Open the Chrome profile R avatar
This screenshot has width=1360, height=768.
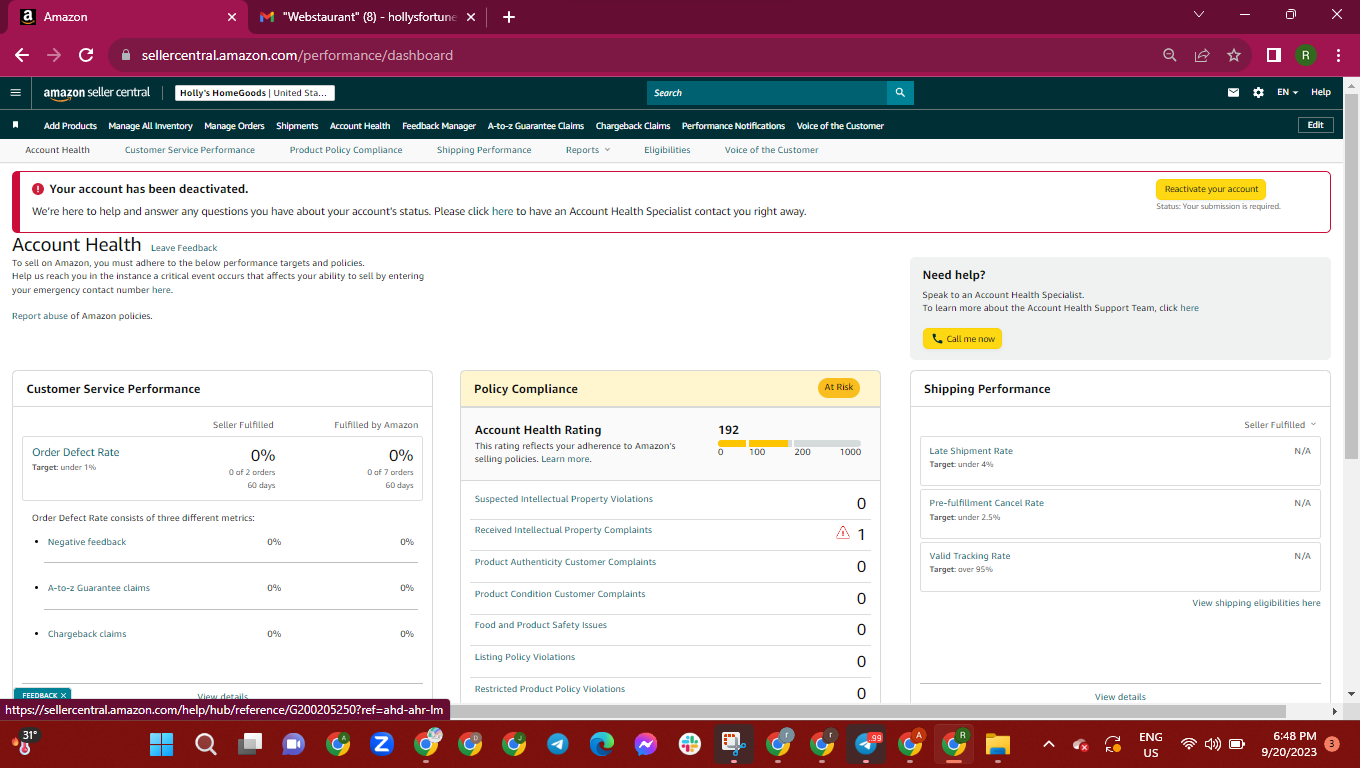[x=1306, y=55]
